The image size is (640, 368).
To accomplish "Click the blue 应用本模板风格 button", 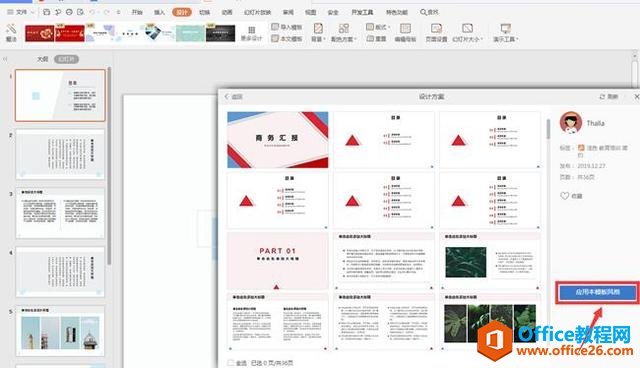I will pyautogui.click(x=598, y=292).
